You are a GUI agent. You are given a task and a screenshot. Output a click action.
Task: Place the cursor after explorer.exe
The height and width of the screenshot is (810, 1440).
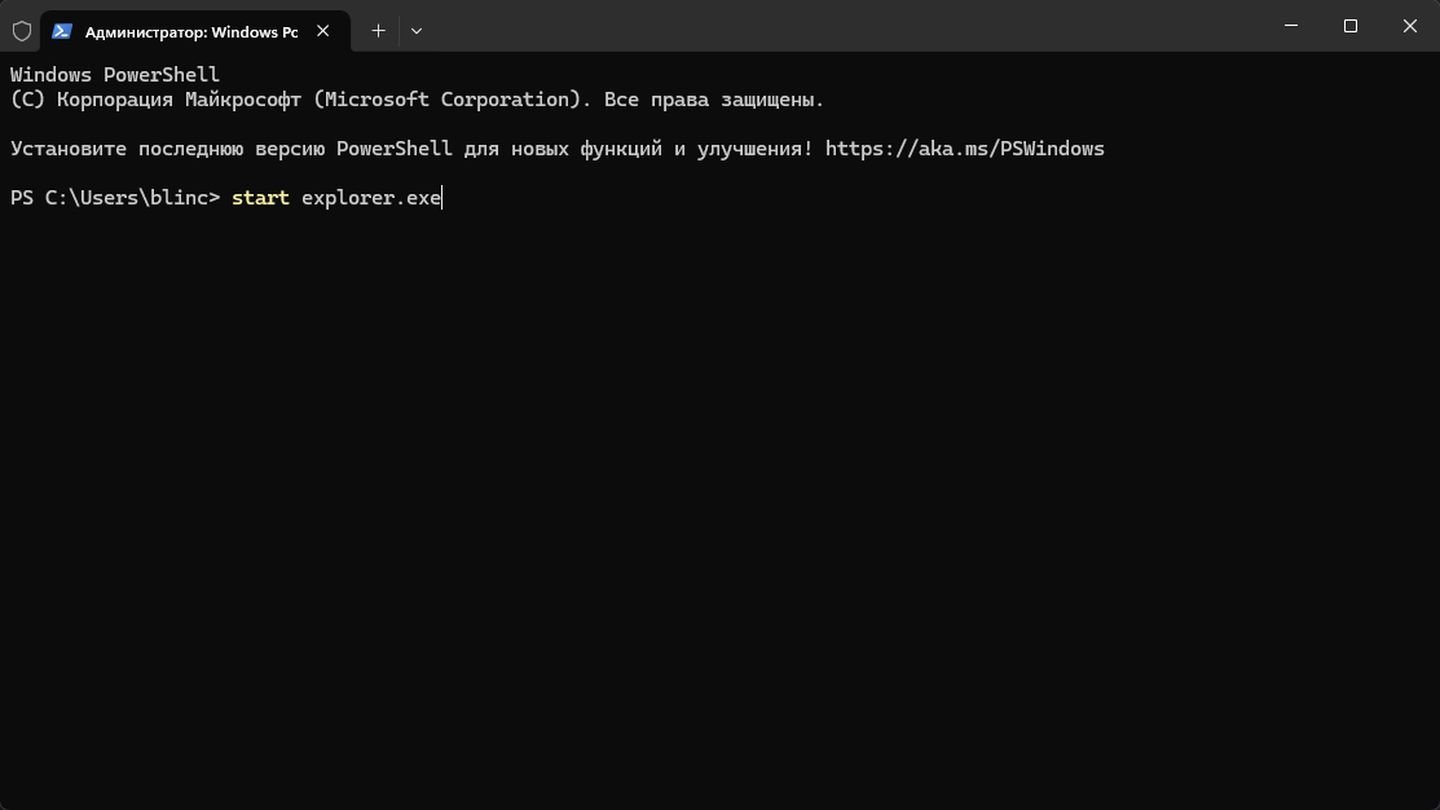[443, 198]
